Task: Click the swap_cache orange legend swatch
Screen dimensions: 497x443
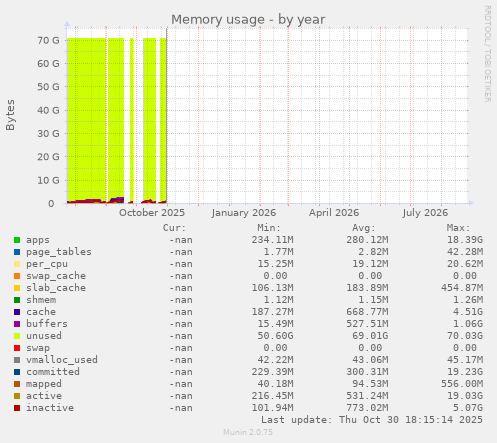Action: [17, 276]
